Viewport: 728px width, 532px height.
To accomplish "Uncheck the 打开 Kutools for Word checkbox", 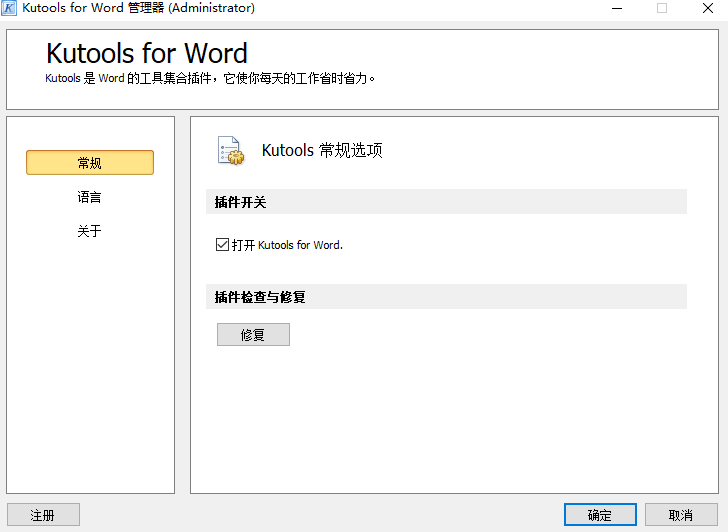I will (x=222, y=245).
